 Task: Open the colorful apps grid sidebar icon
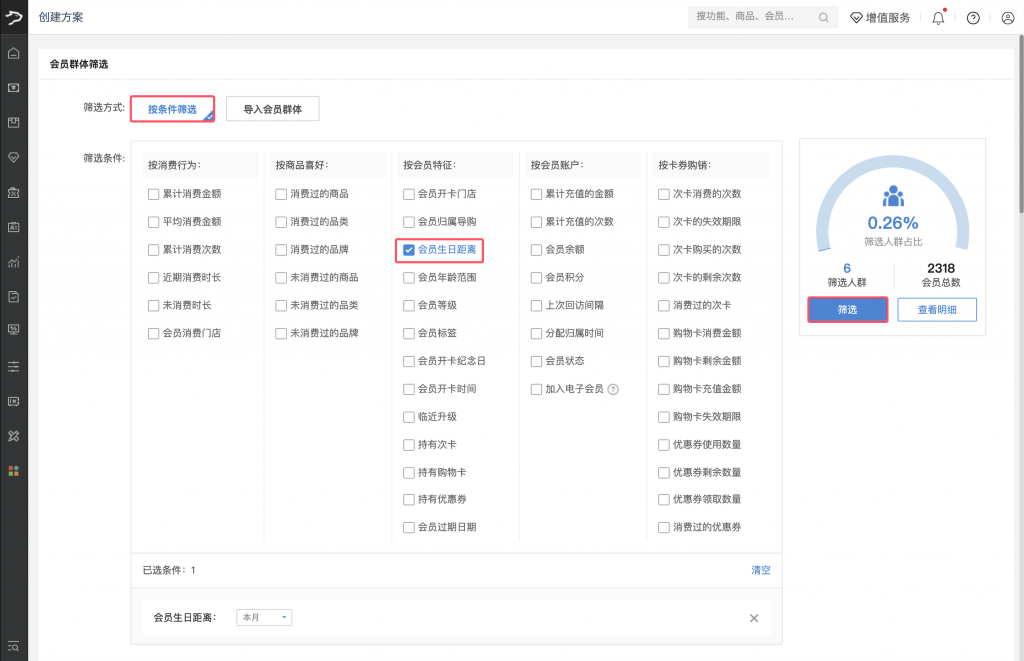13,470
